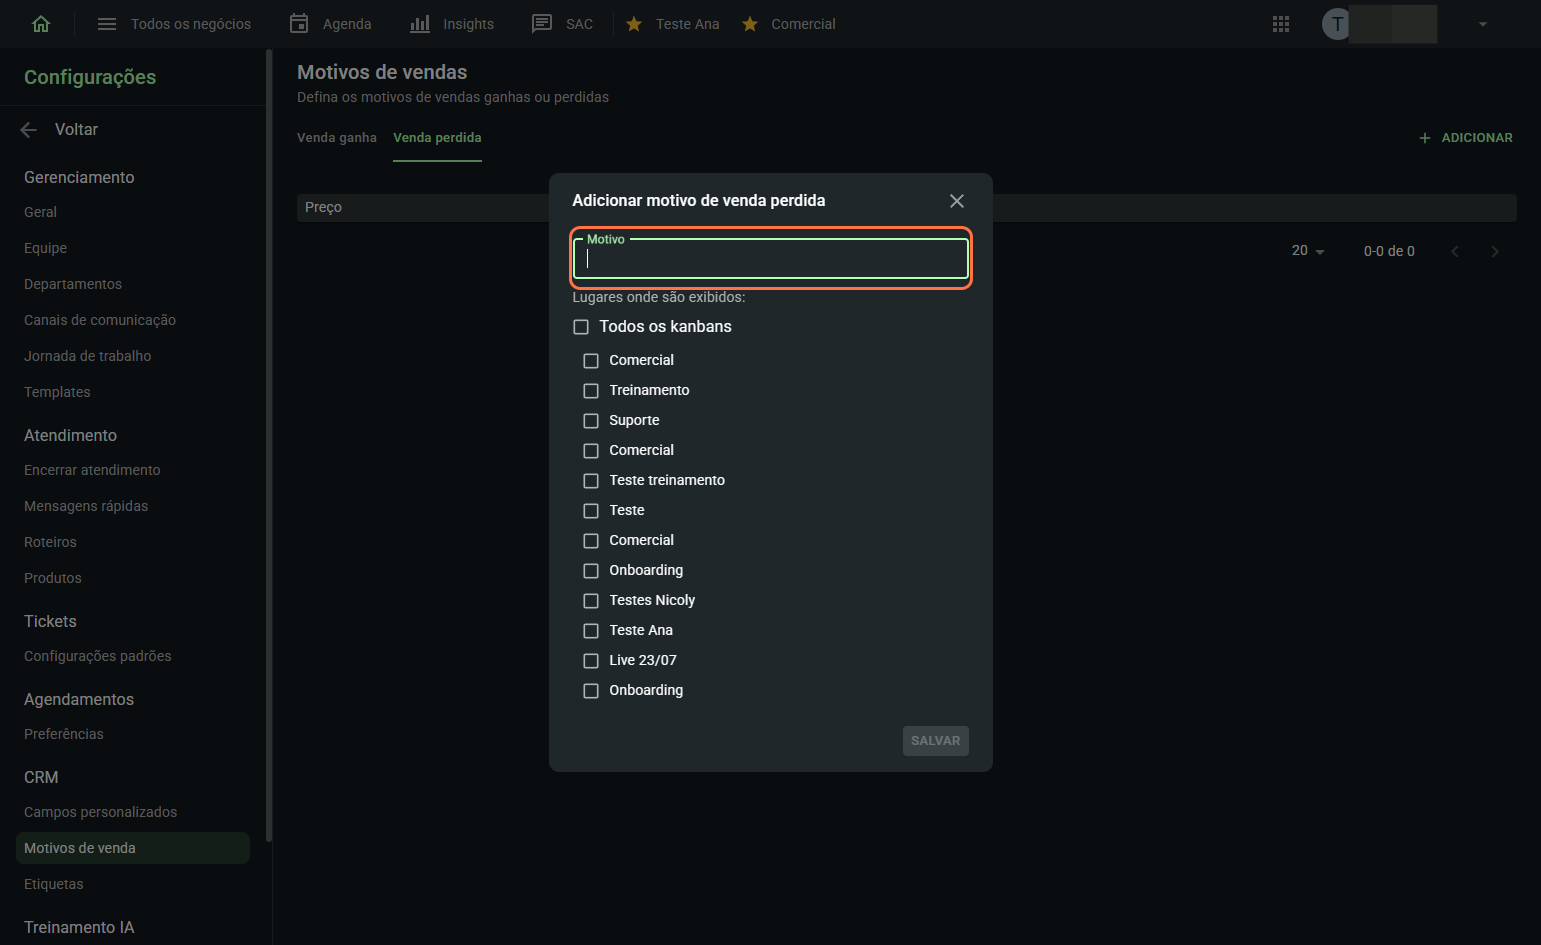Close the Adicionar motivo dialog
The width and height of the screenshot is (1541, 945).
tap(957, 201)
